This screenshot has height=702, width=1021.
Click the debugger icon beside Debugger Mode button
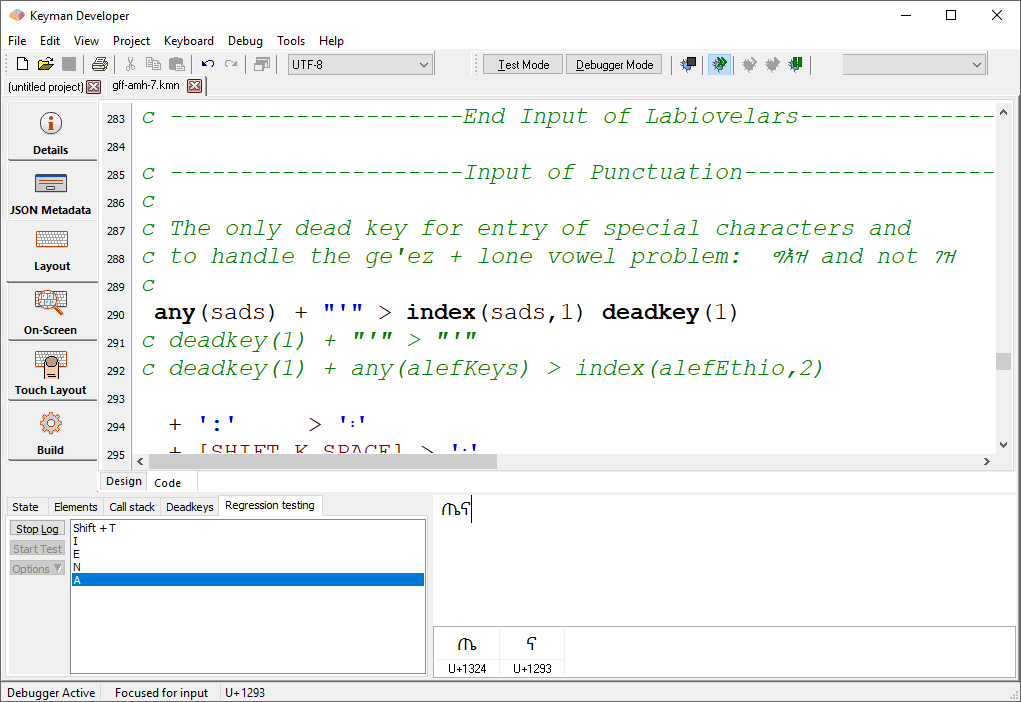688,64
